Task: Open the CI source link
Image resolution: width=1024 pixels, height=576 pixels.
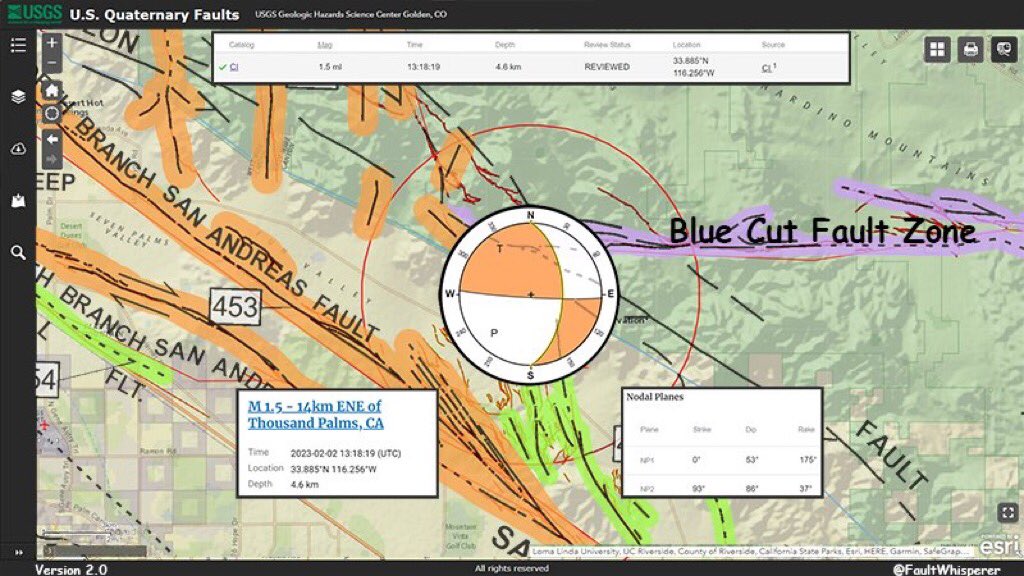Action: coord(767,67)
